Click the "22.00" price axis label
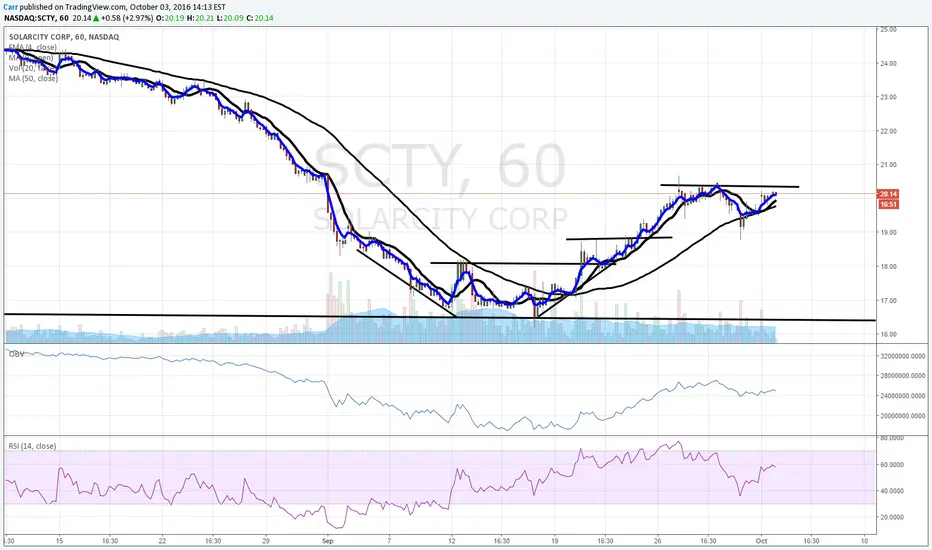 [x=889, y=131]
